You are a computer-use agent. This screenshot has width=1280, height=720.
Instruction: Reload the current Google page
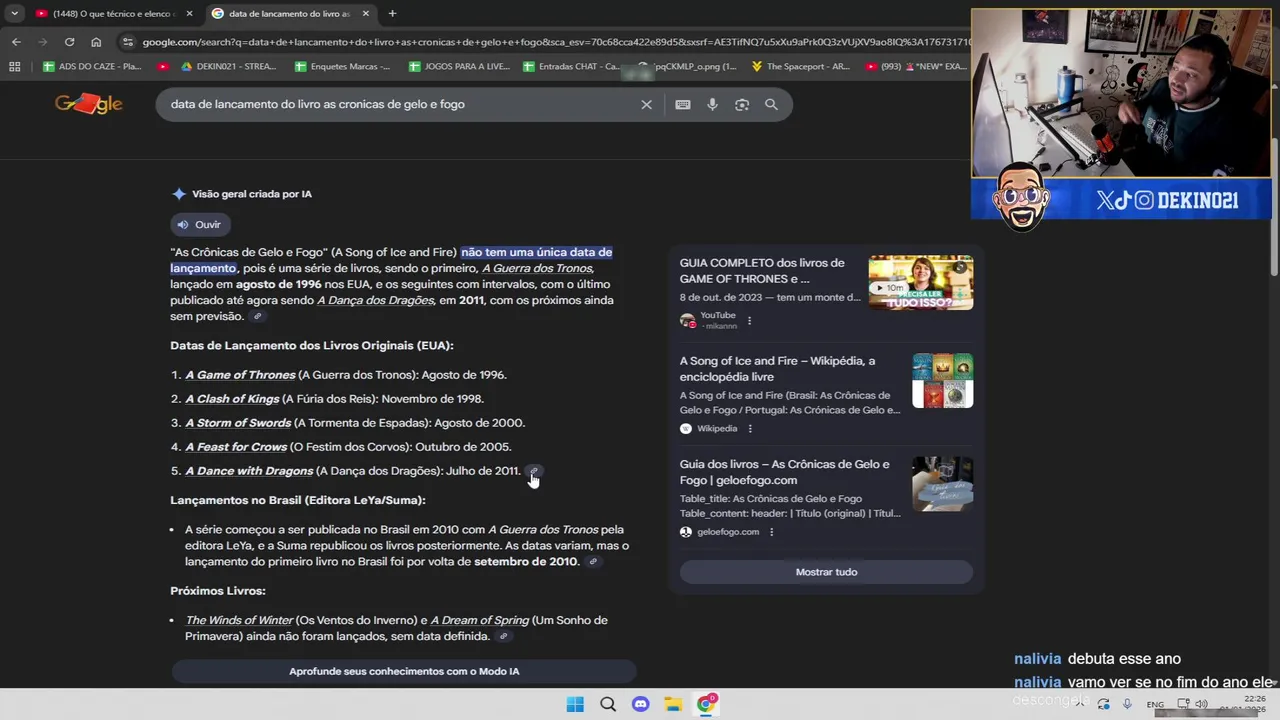69,42
